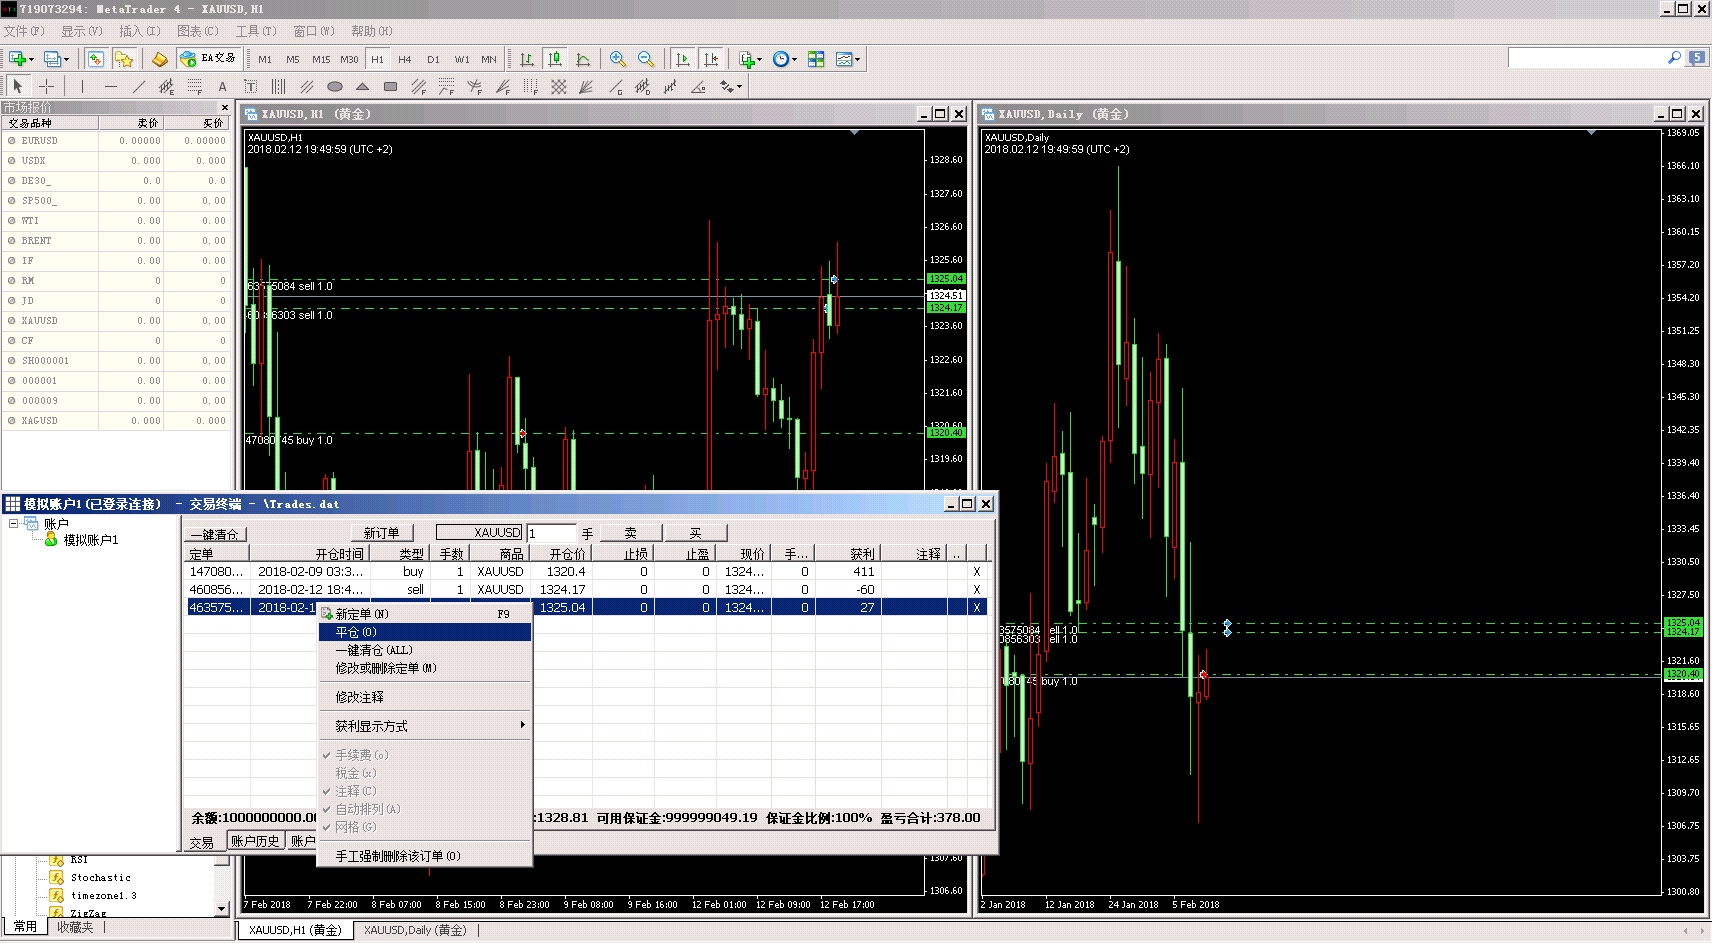Toggle the 手续费 checkmark in context menu

361,755
